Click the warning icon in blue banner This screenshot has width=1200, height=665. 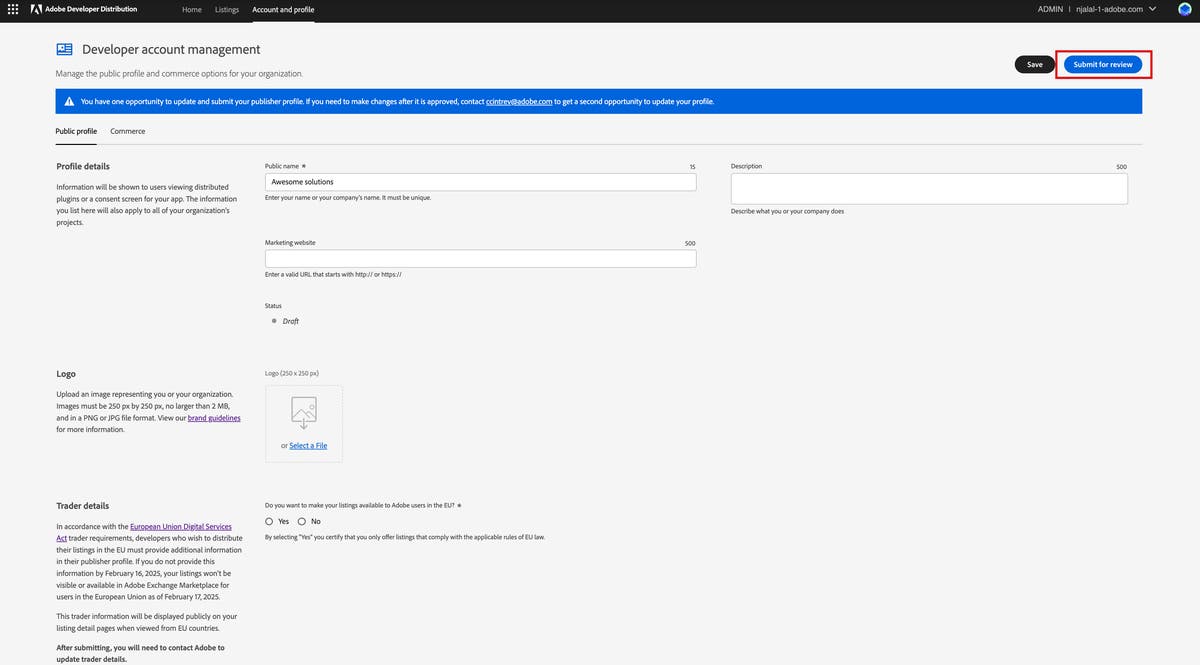tap(69, 101)
